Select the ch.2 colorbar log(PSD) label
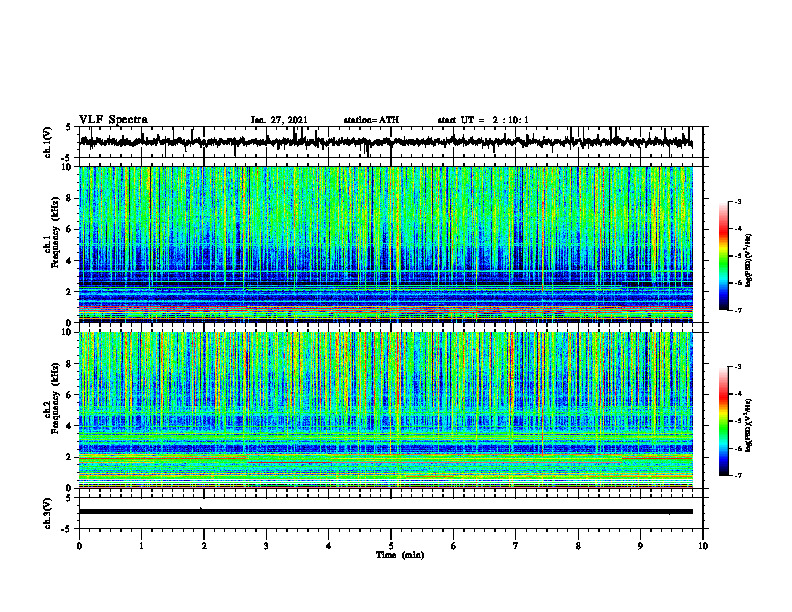 pos(748,425)
